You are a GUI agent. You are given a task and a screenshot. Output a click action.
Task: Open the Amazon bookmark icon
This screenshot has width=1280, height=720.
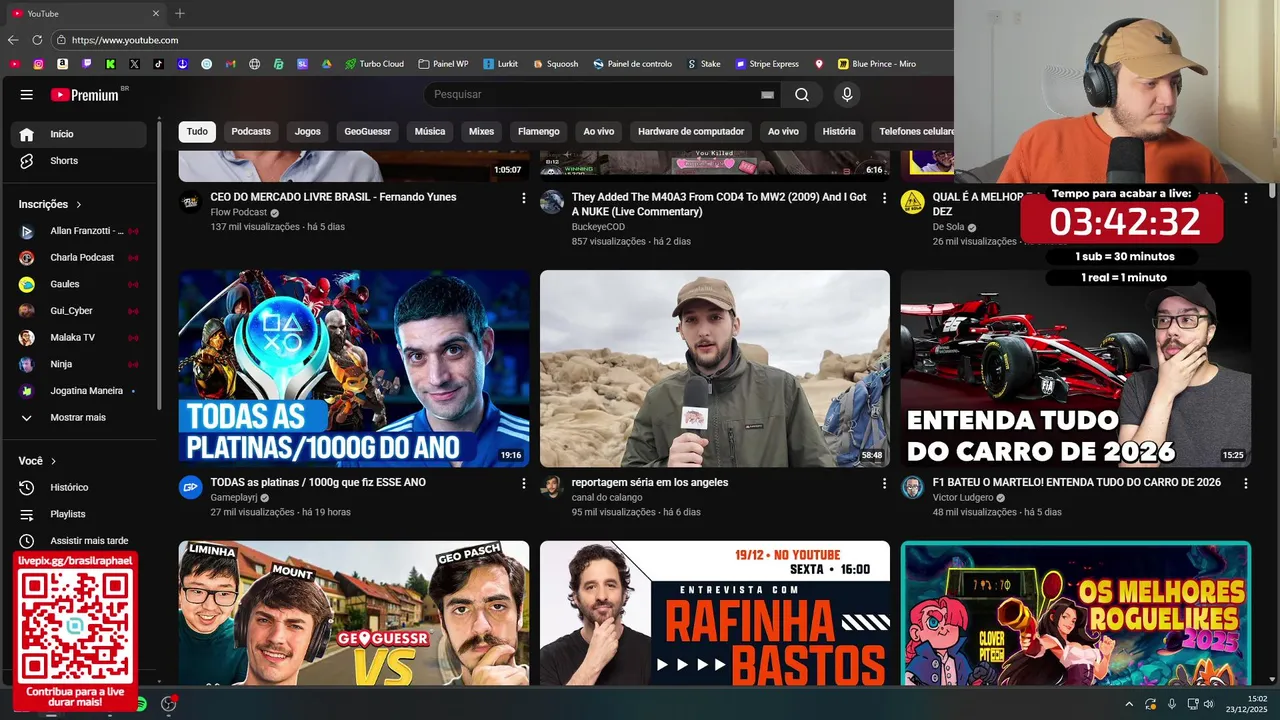click(63, 64)
